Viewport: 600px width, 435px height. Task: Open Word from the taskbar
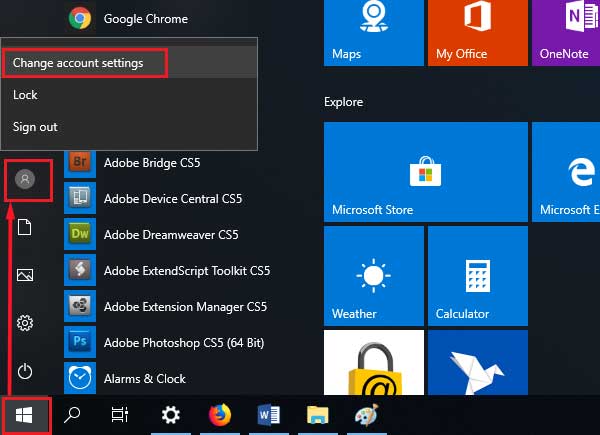(269, 415)
